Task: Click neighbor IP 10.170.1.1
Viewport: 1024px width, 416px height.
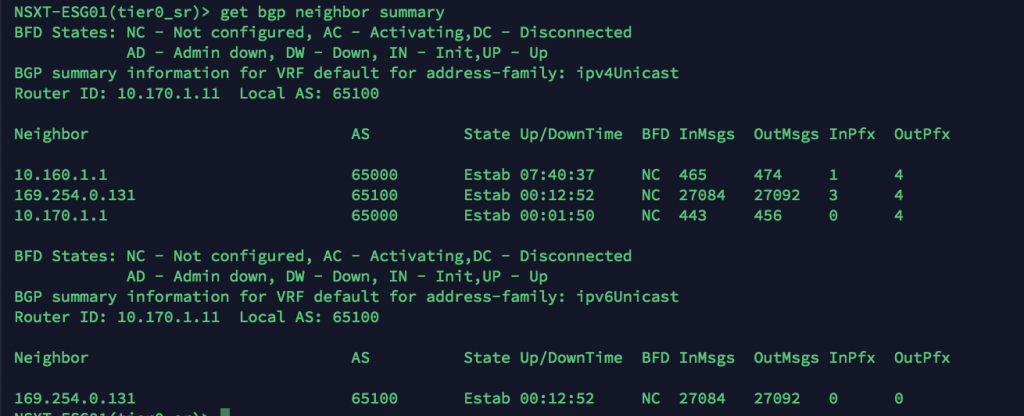Action: pos(61,216)
